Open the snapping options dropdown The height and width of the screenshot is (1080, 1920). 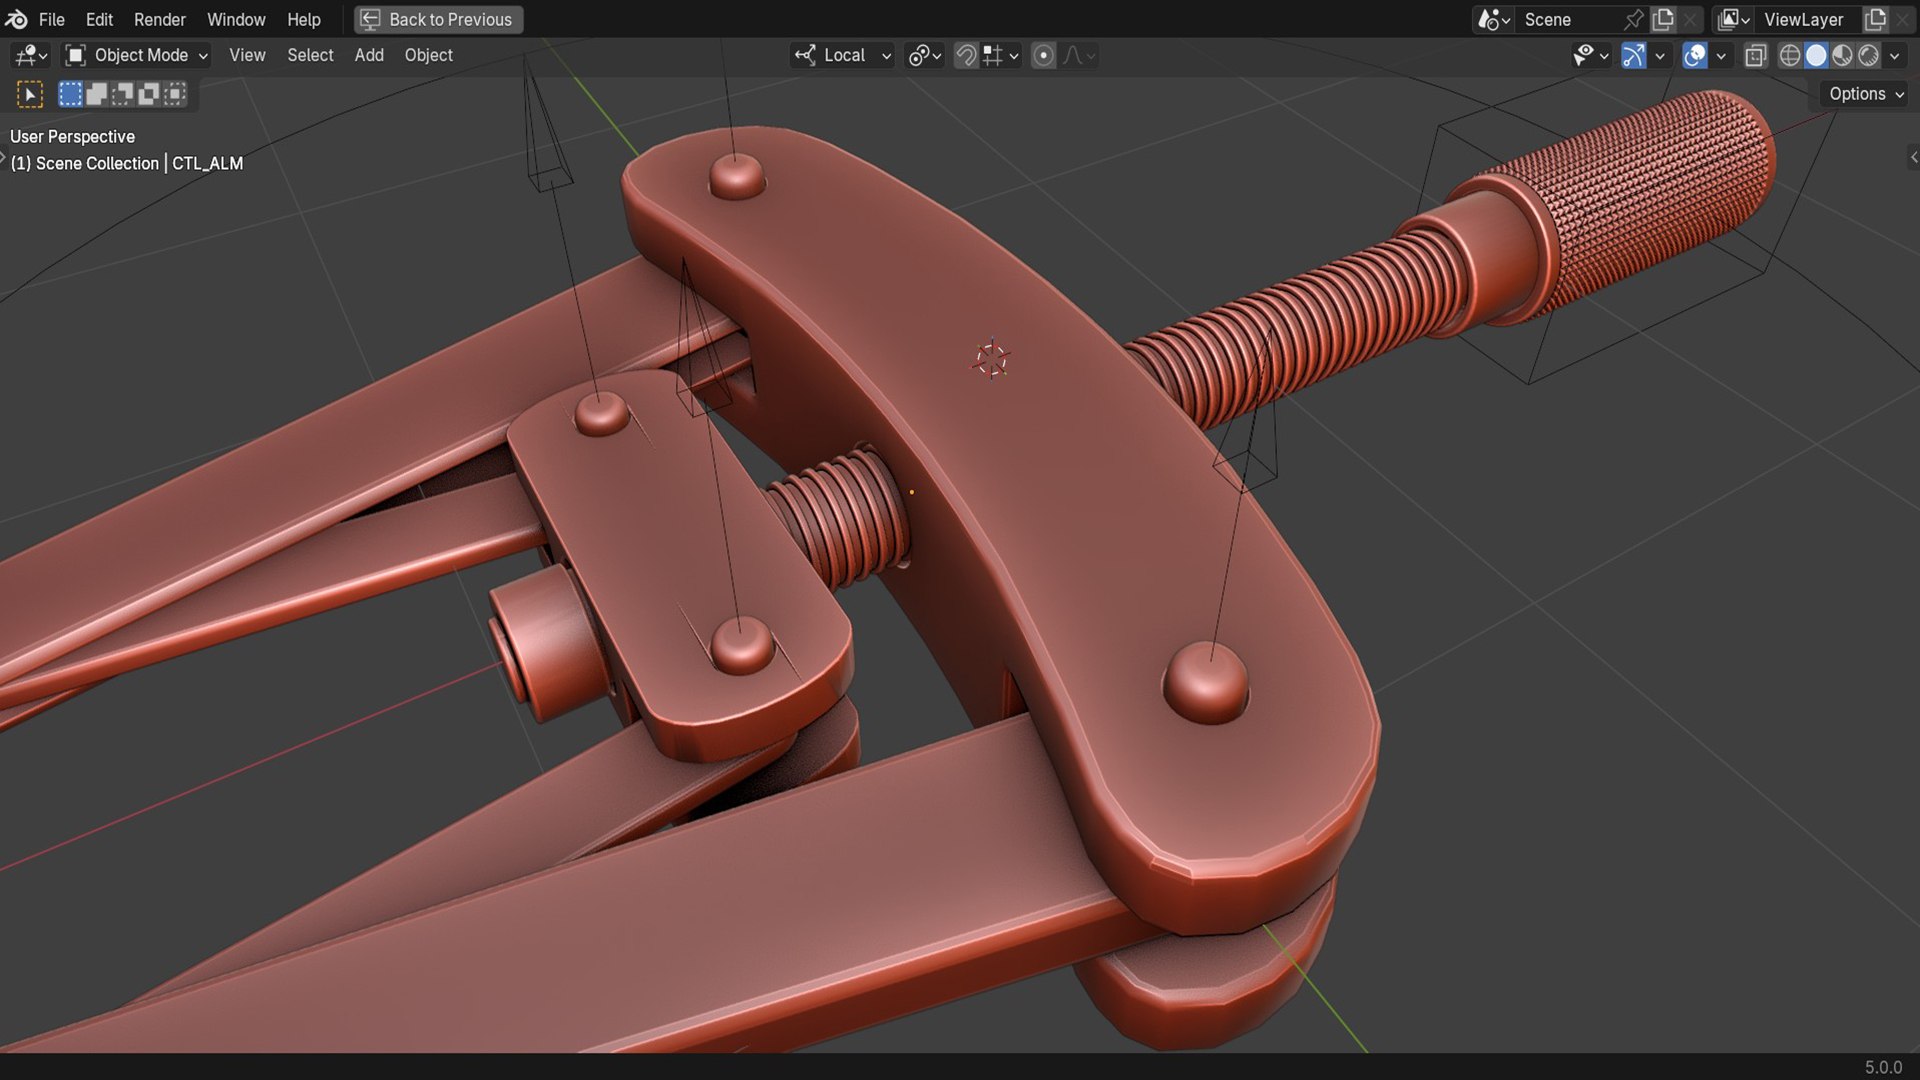coord(1001,55)
